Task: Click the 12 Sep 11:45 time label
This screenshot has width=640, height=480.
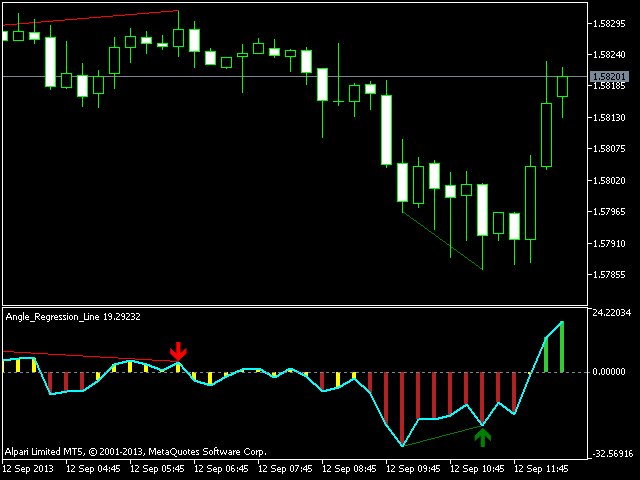Action: tap(541, 469)
